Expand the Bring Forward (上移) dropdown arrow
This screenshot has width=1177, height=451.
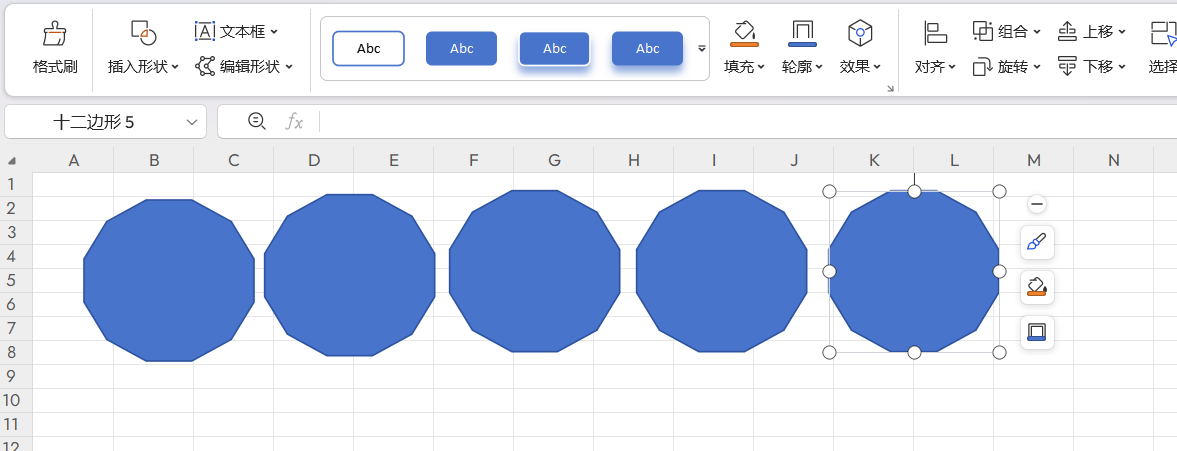(x=1121, y=32)
